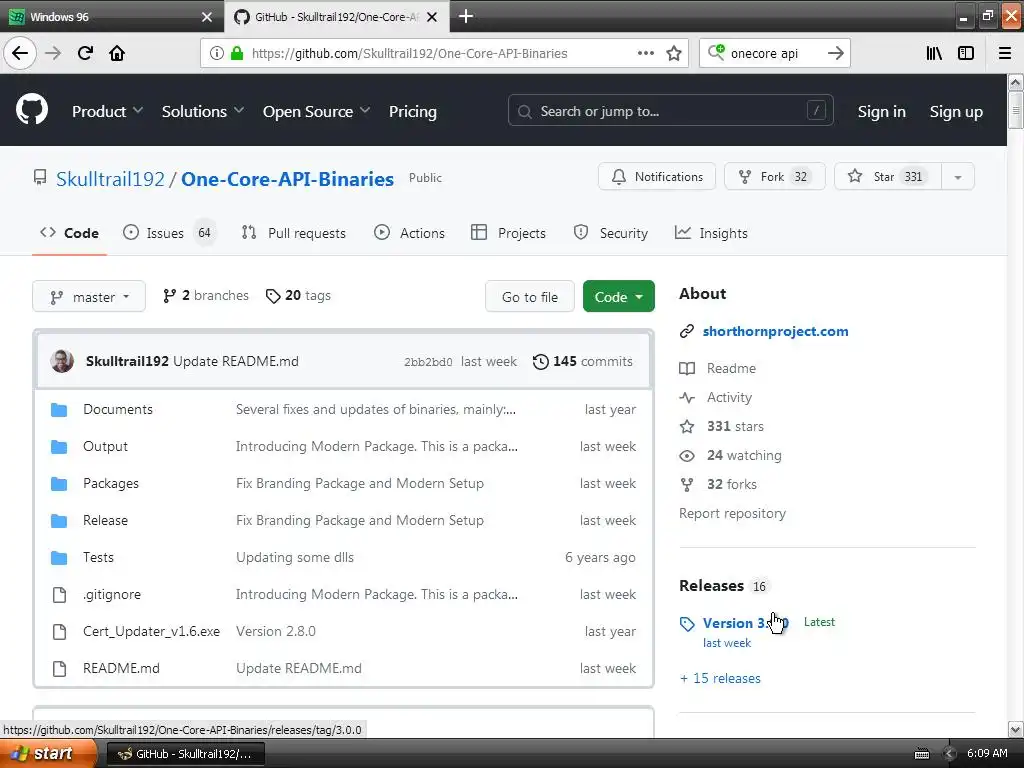Open the Projects tab
The height and width of the screenshot is (768, 1024).
tap(508, 233)
